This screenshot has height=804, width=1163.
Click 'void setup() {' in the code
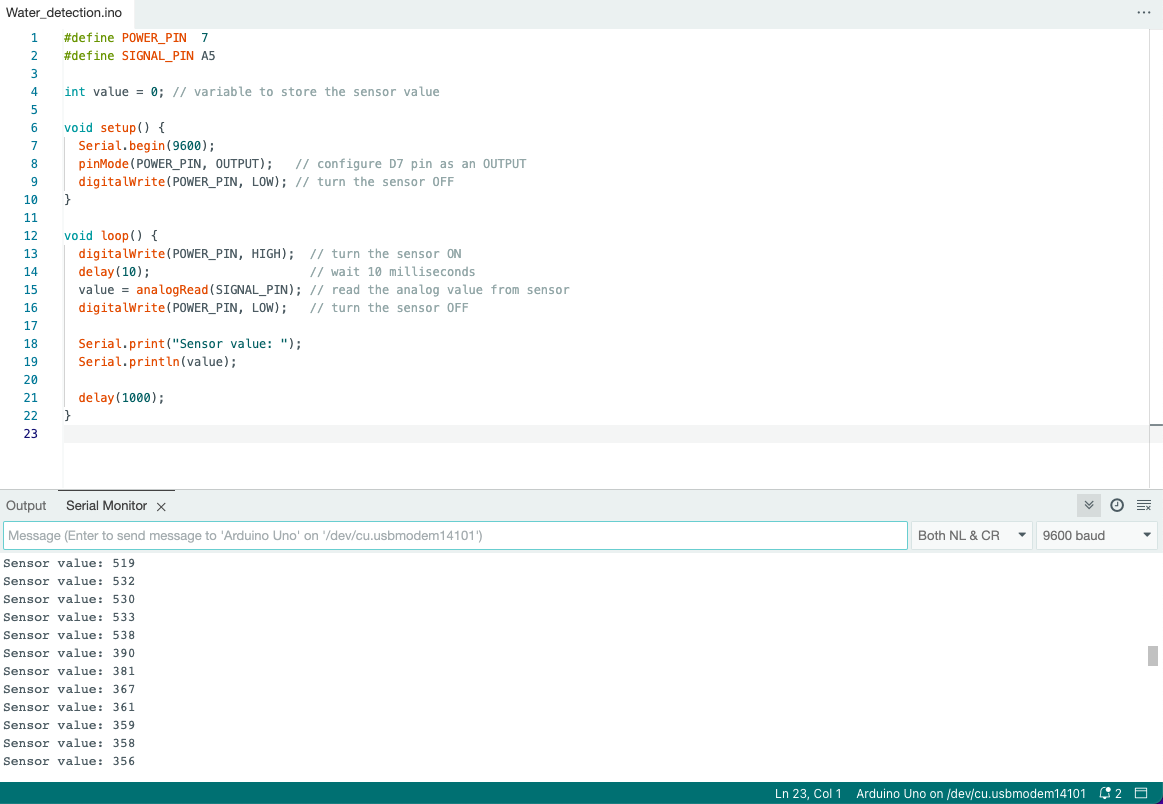click(x=114, y=128)
